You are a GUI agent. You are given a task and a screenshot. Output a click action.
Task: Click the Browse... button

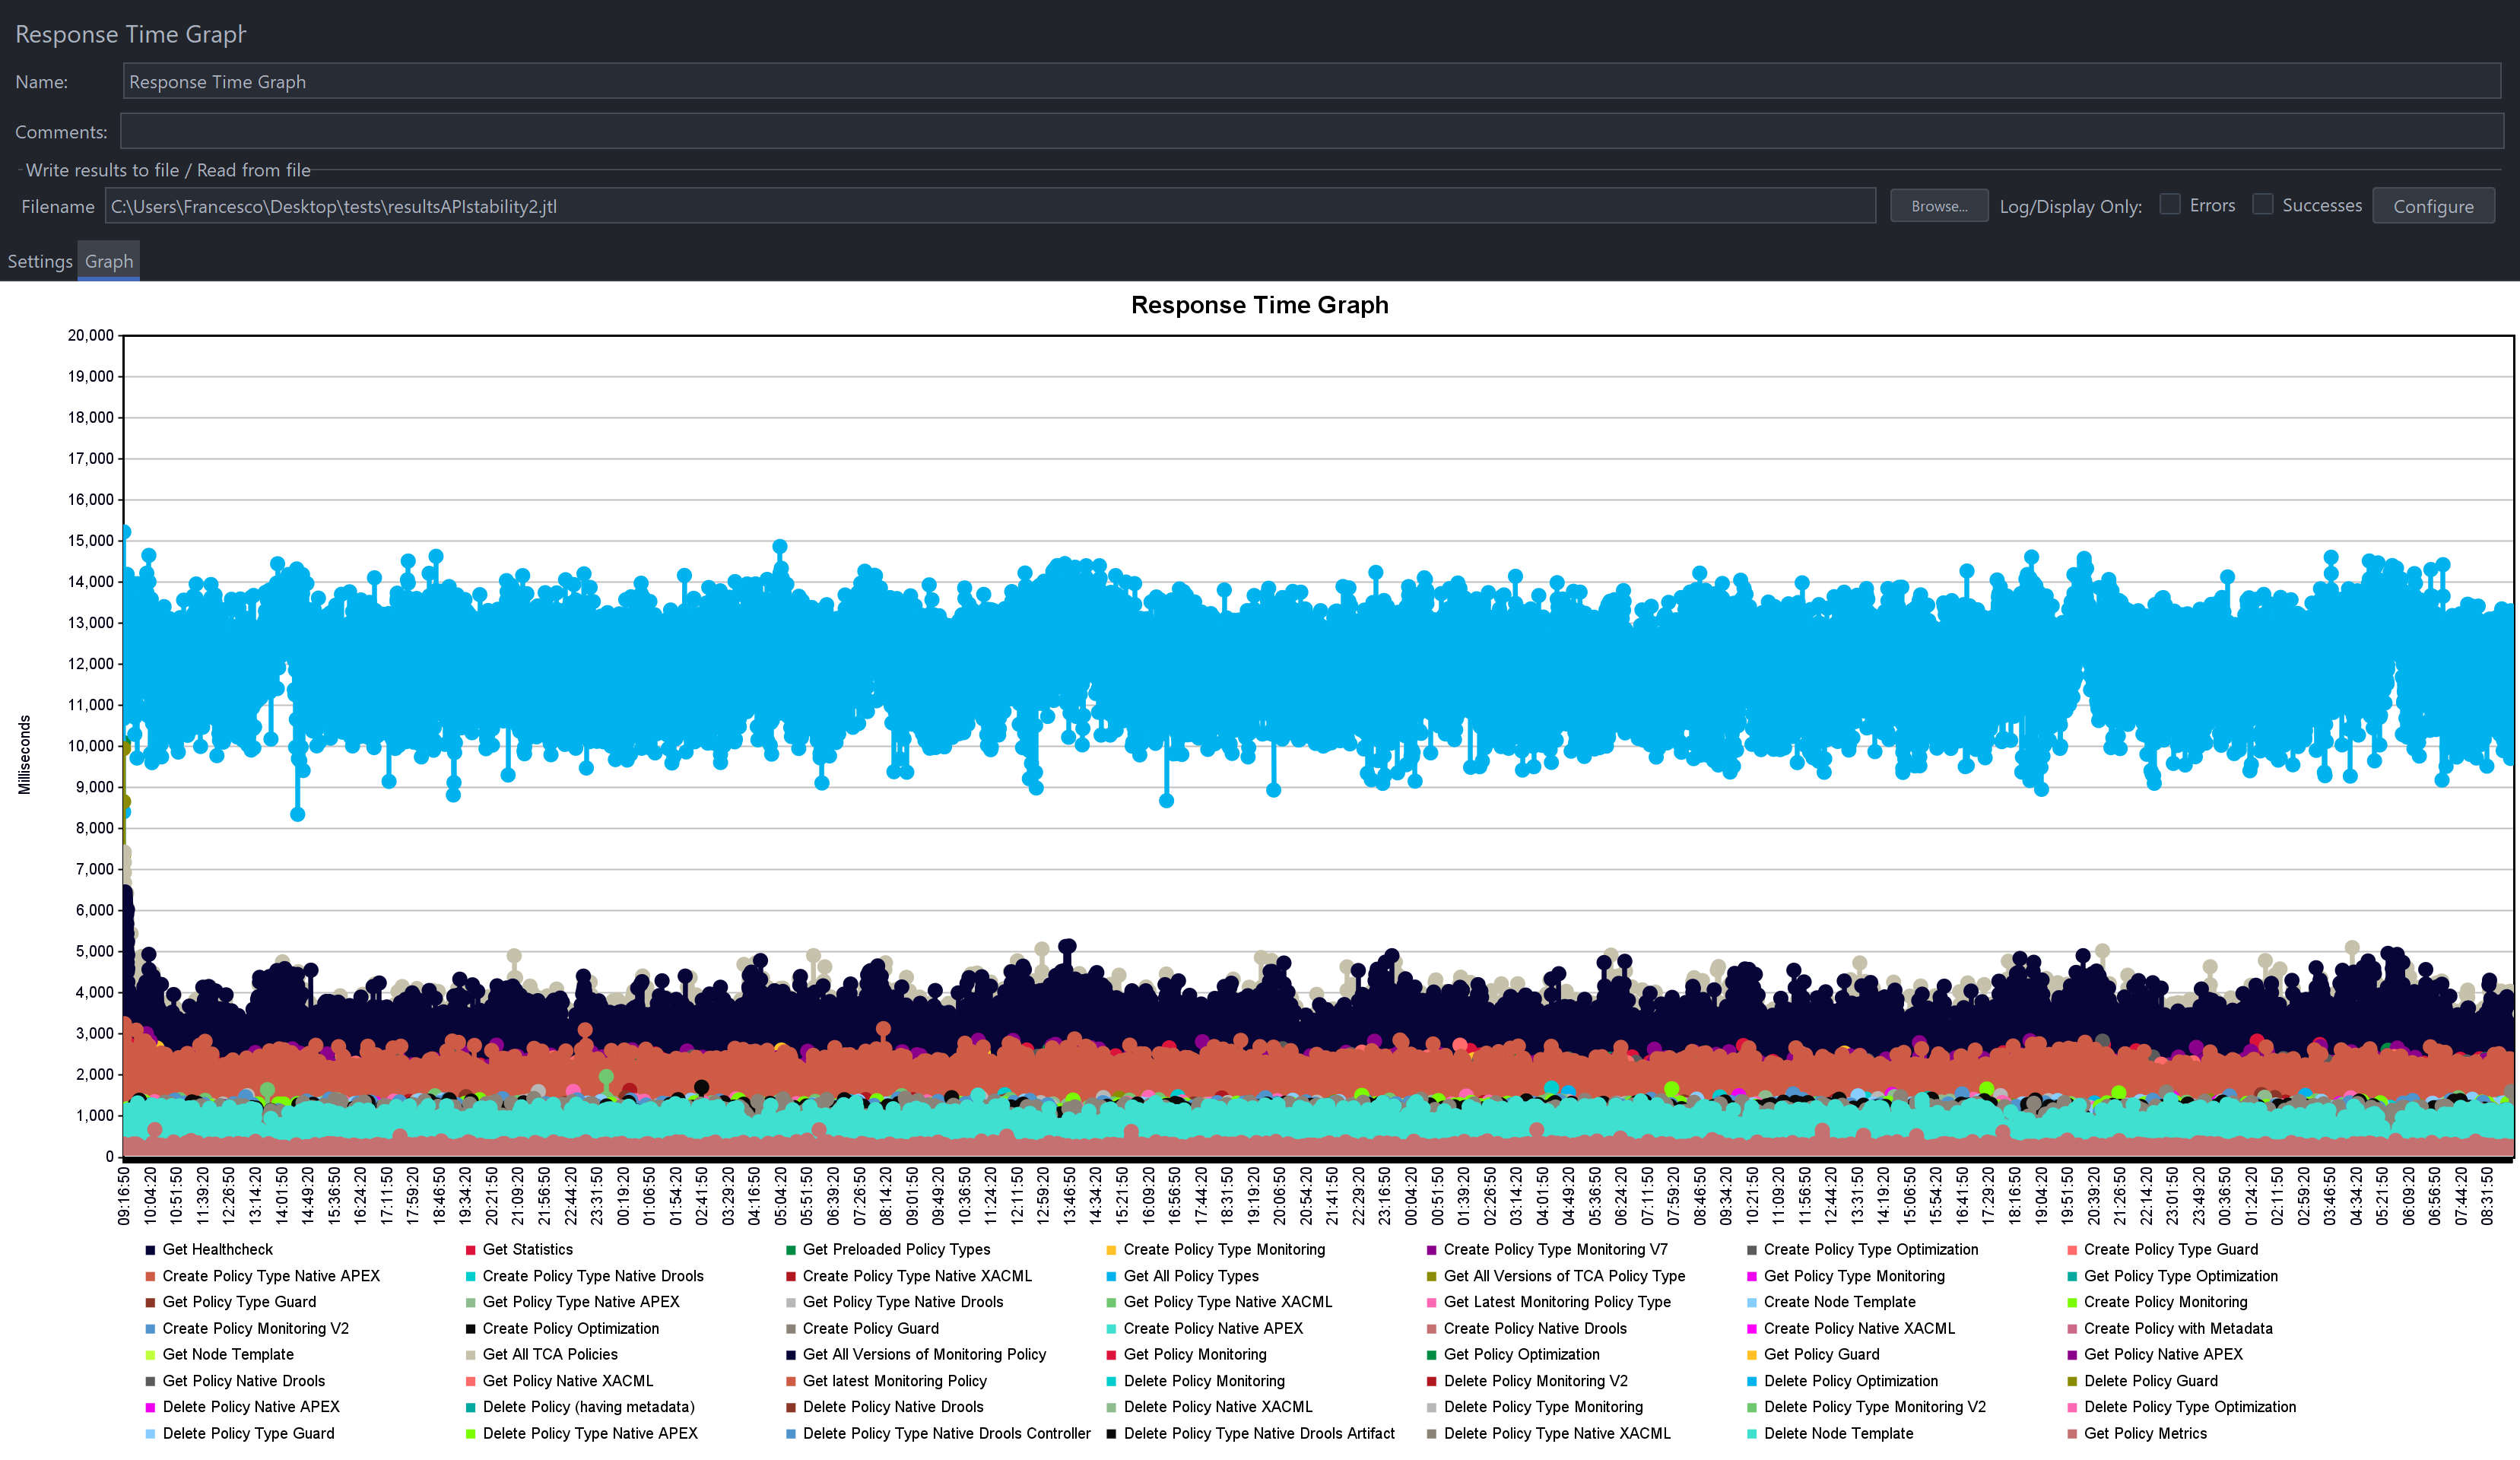pos(1939,206)
